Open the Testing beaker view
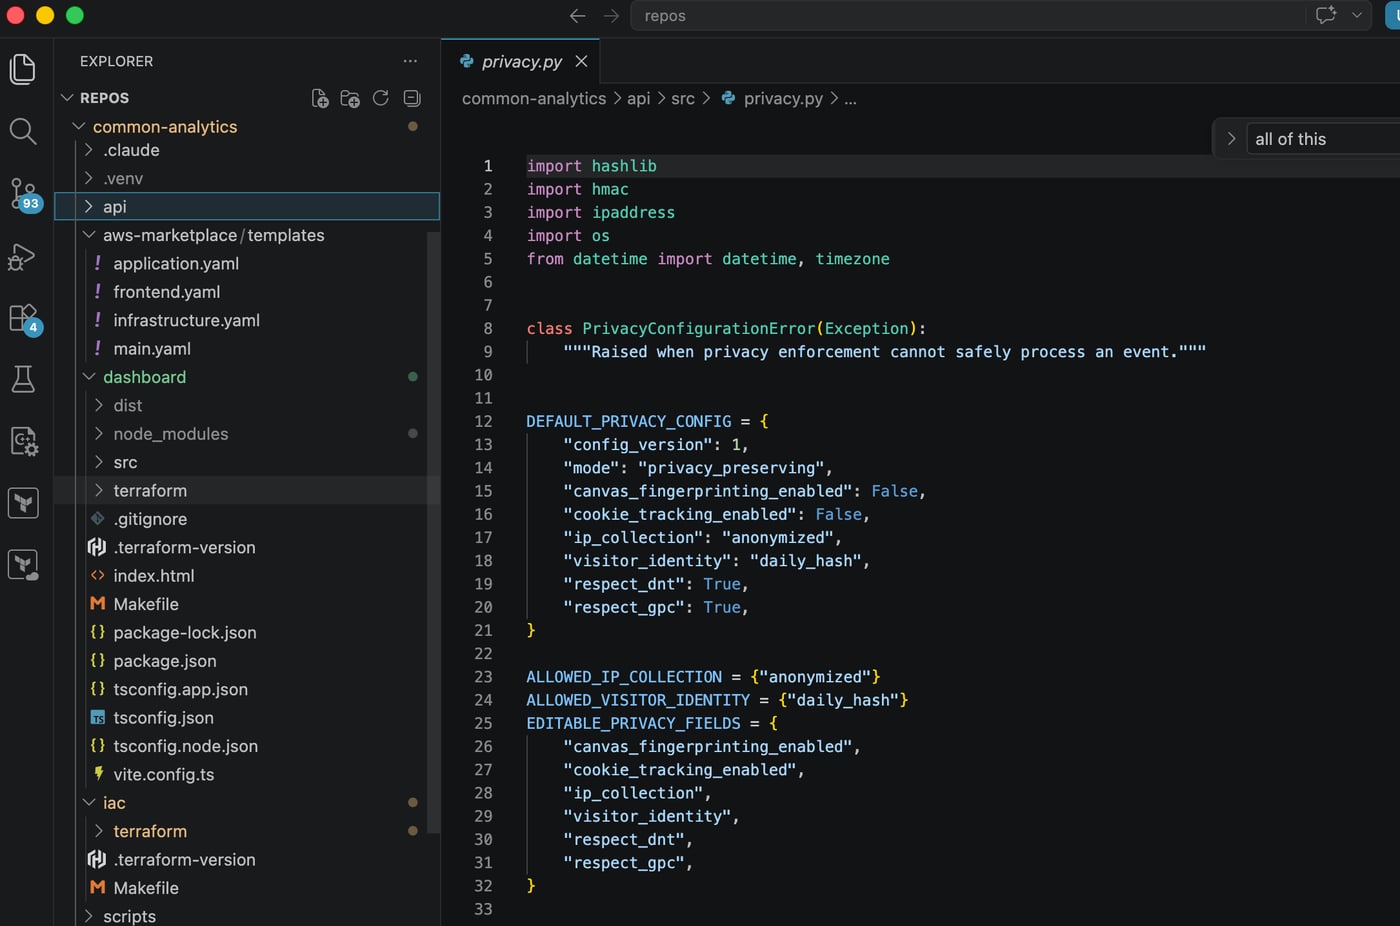 [22, 379]
